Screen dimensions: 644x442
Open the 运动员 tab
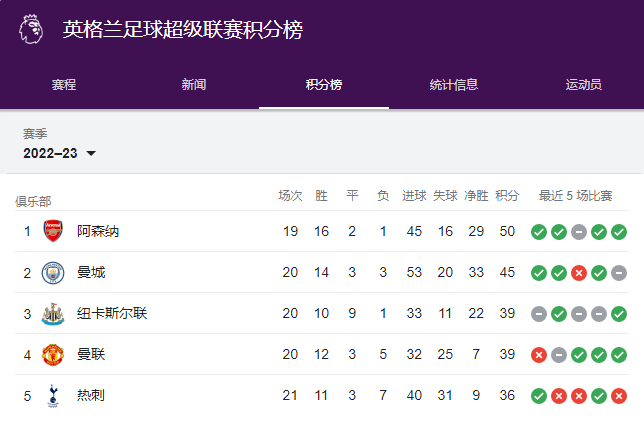(x=583, y=85)
